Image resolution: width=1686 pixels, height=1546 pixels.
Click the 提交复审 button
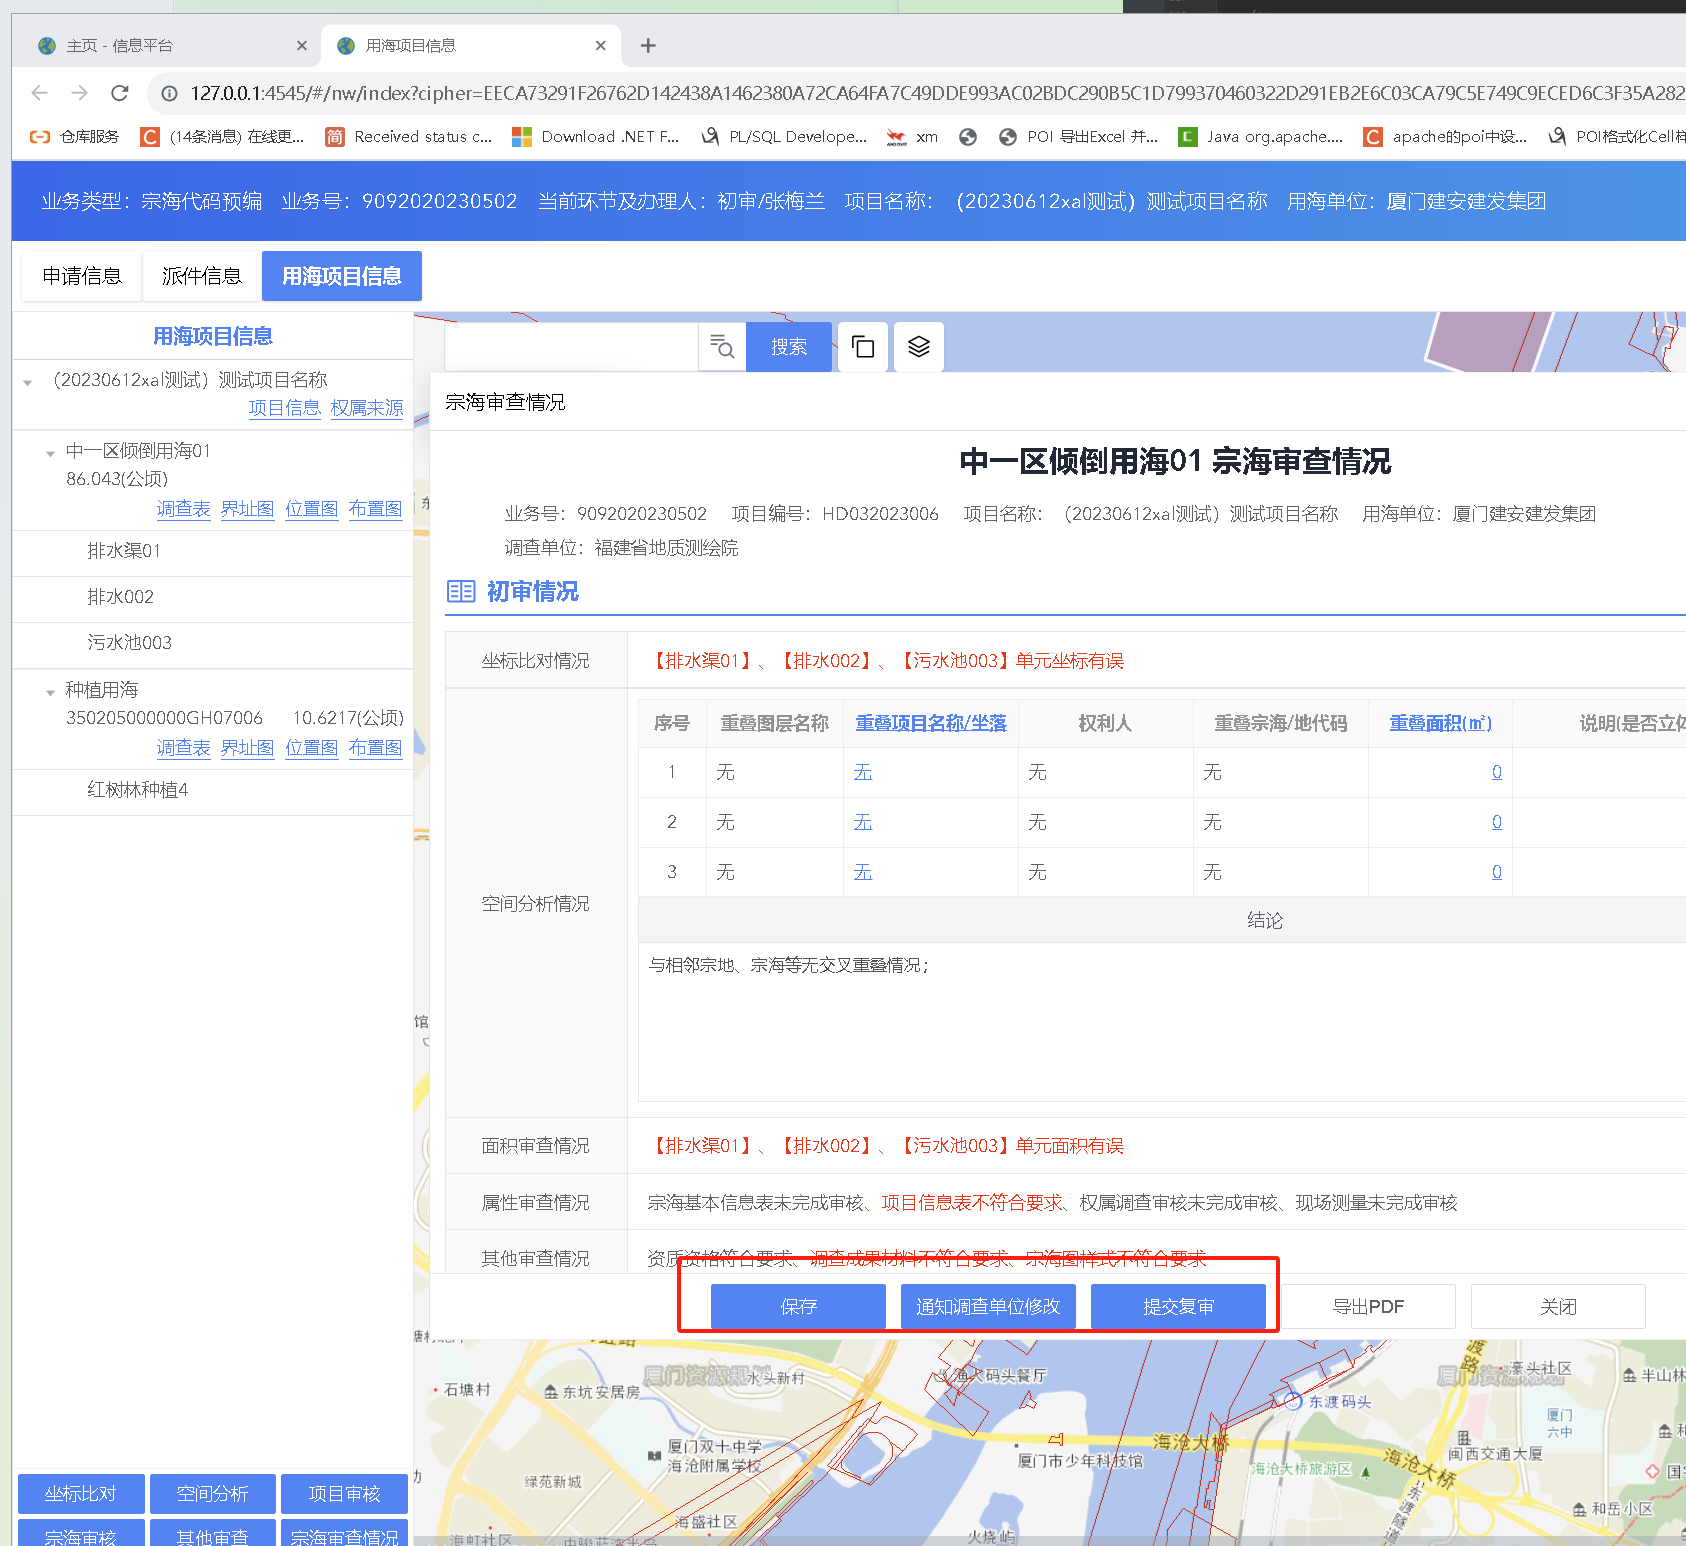click(x=1178, y=1306)
